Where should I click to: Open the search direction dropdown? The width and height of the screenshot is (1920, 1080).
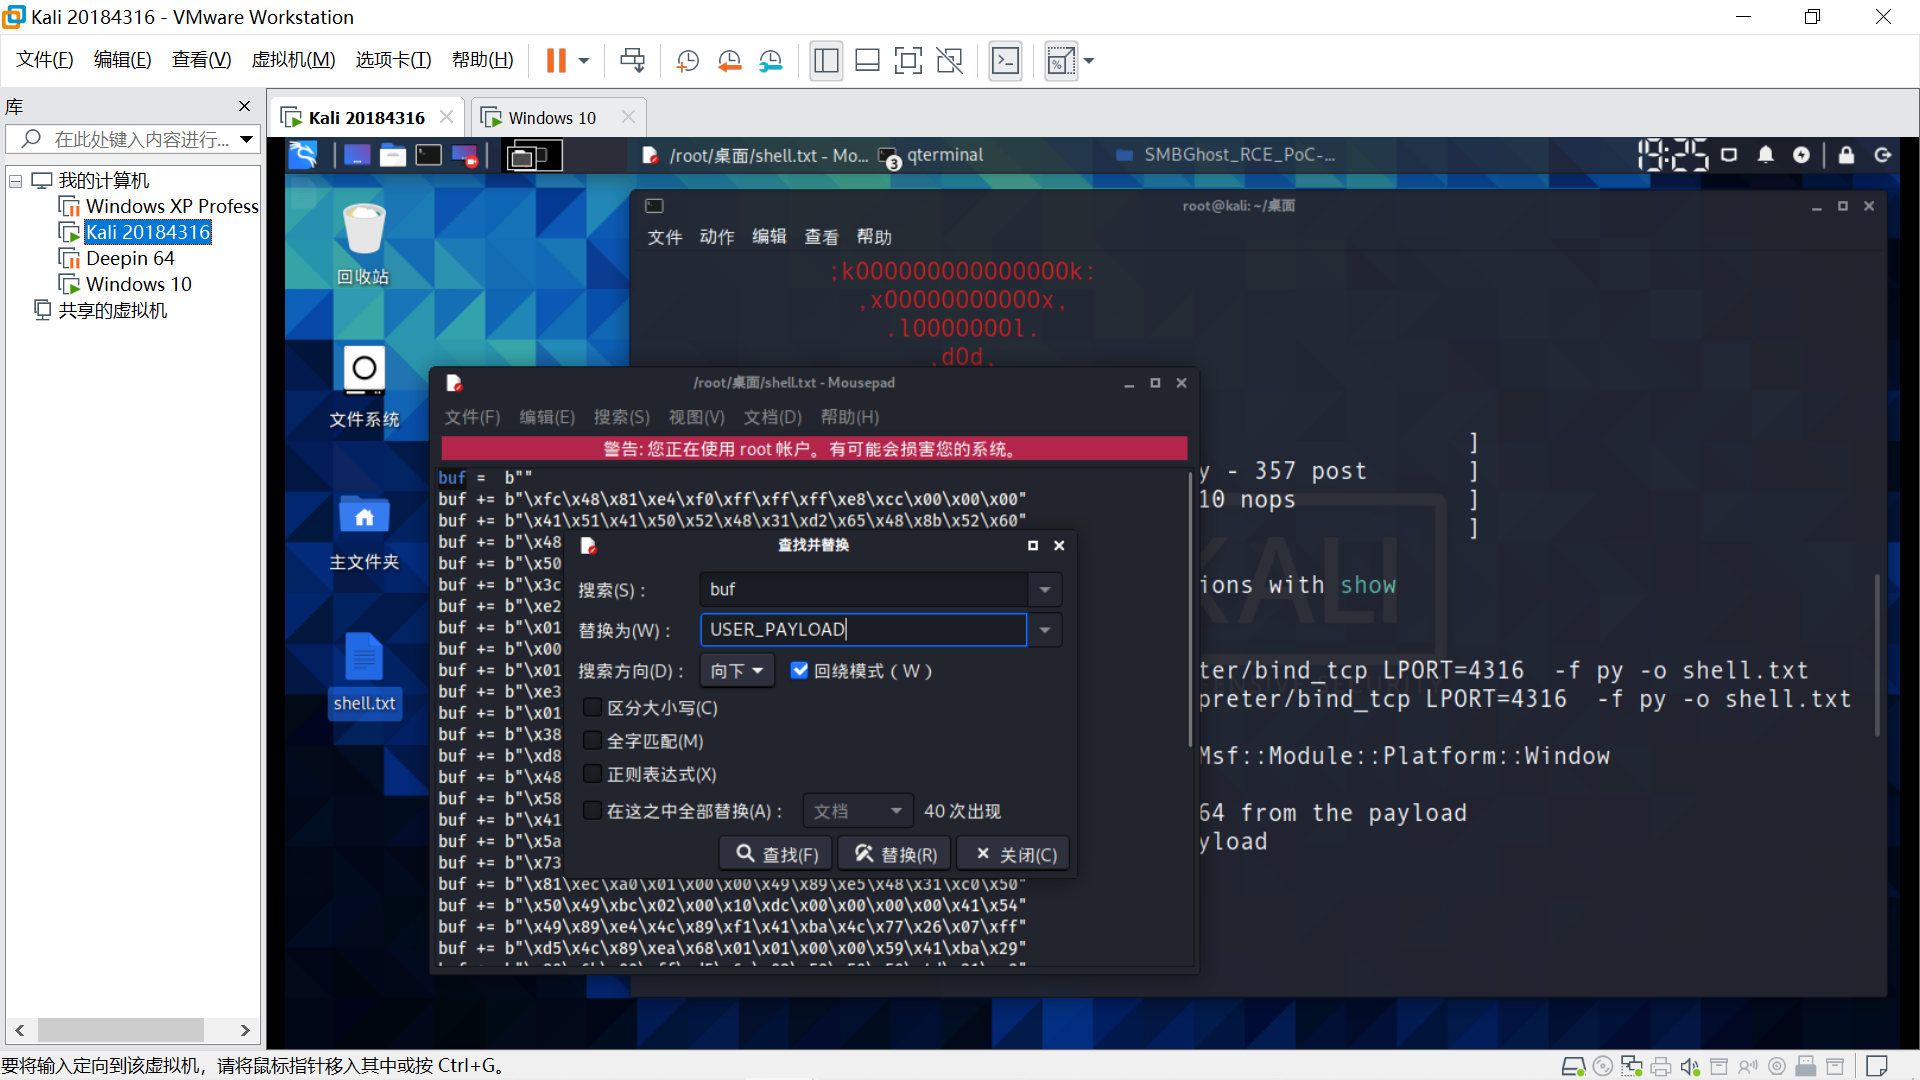click(737, 671)
